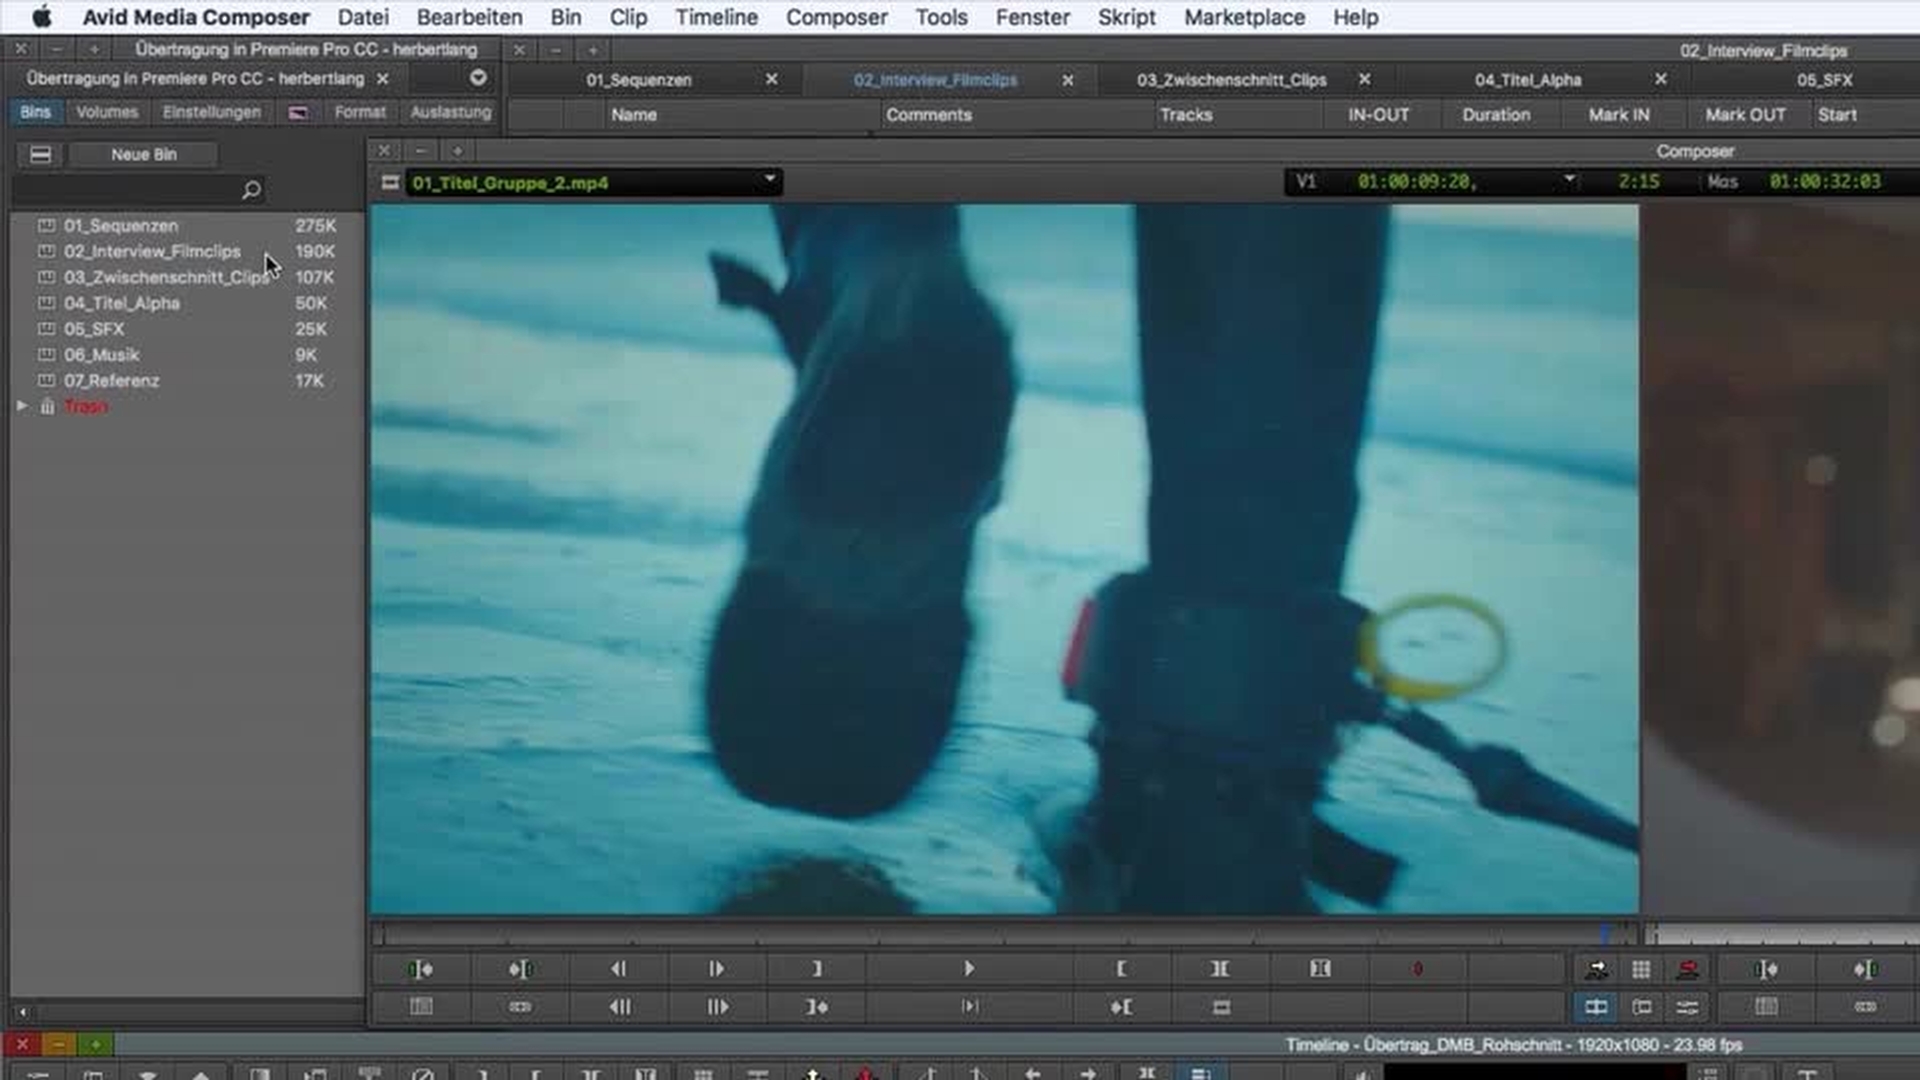
Task: Select the 02_Interview_Filmclips tab
Action: (x=936, y=79)
